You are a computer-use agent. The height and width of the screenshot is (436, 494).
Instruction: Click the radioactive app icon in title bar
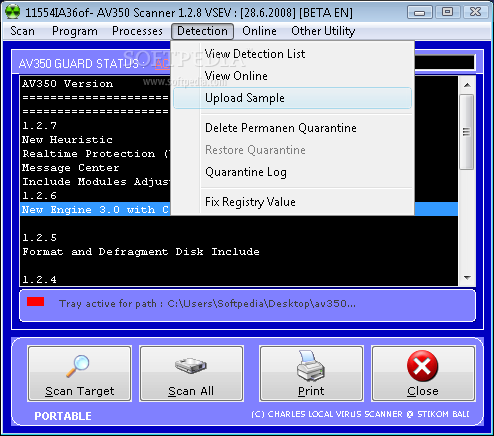pos(13,12)
